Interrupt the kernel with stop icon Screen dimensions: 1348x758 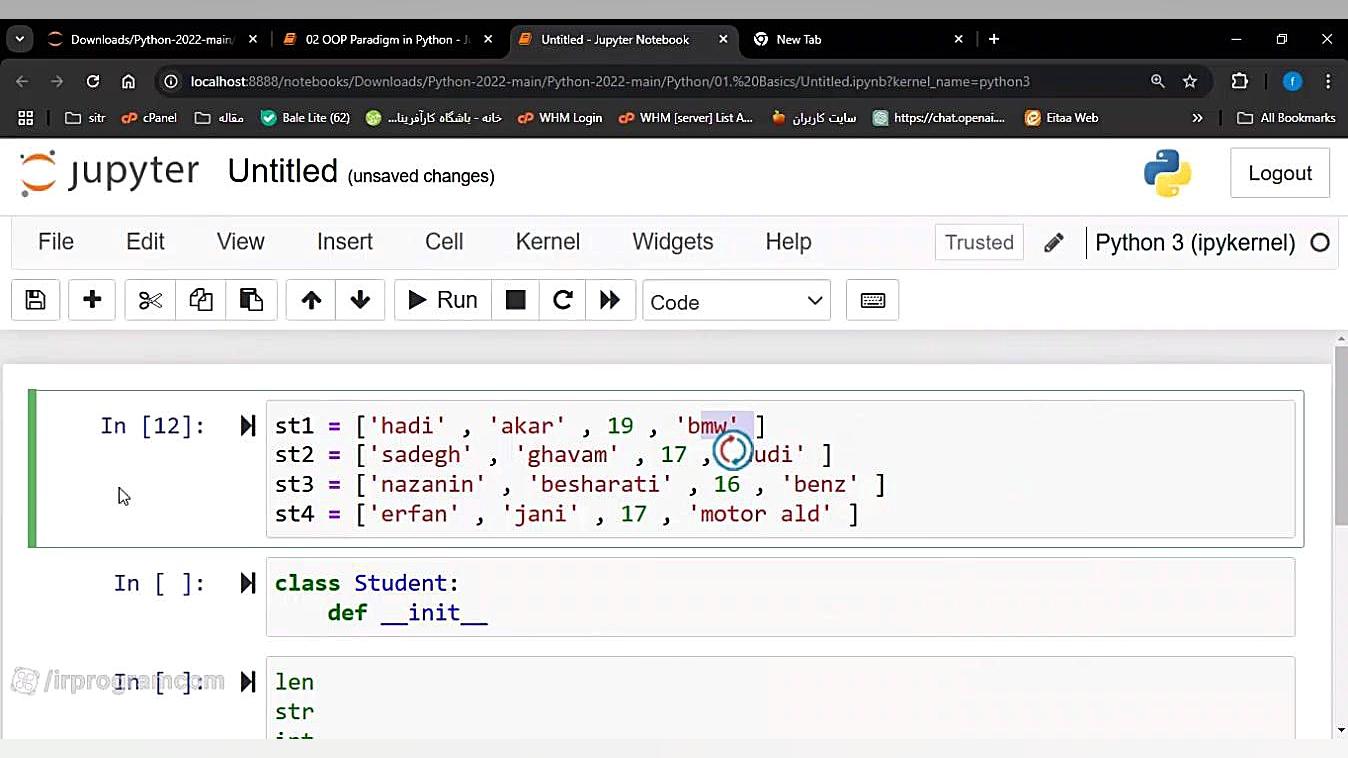coord(516,300)
